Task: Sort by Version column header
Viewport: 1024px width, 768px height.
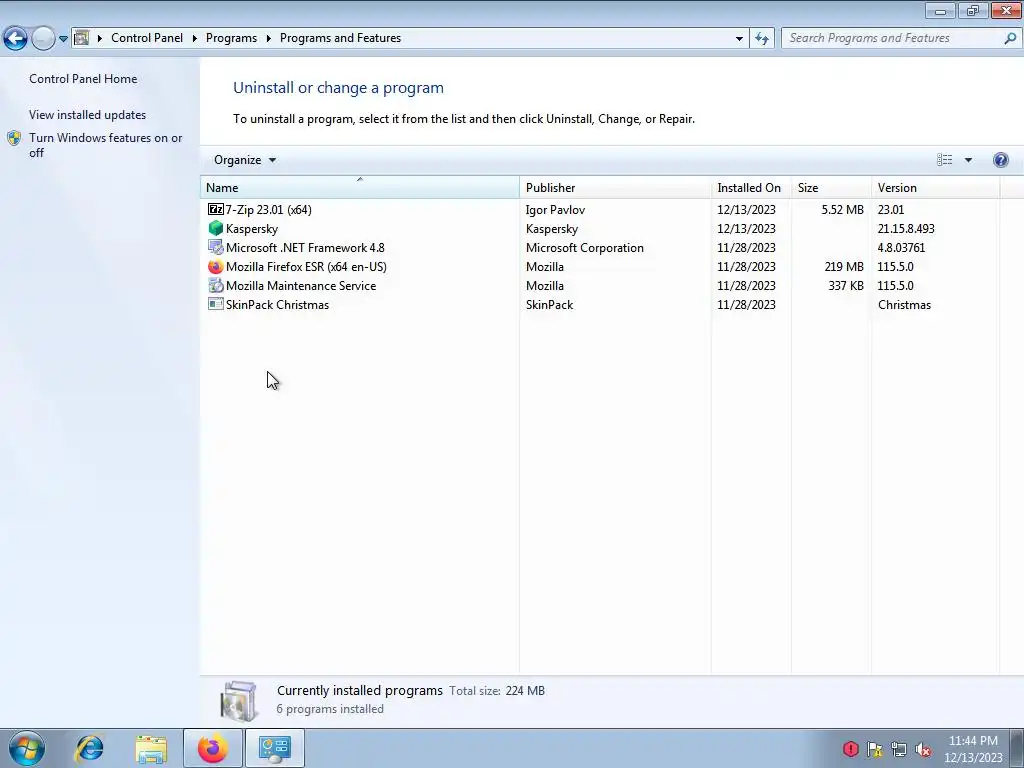Action: pos(935,187)
